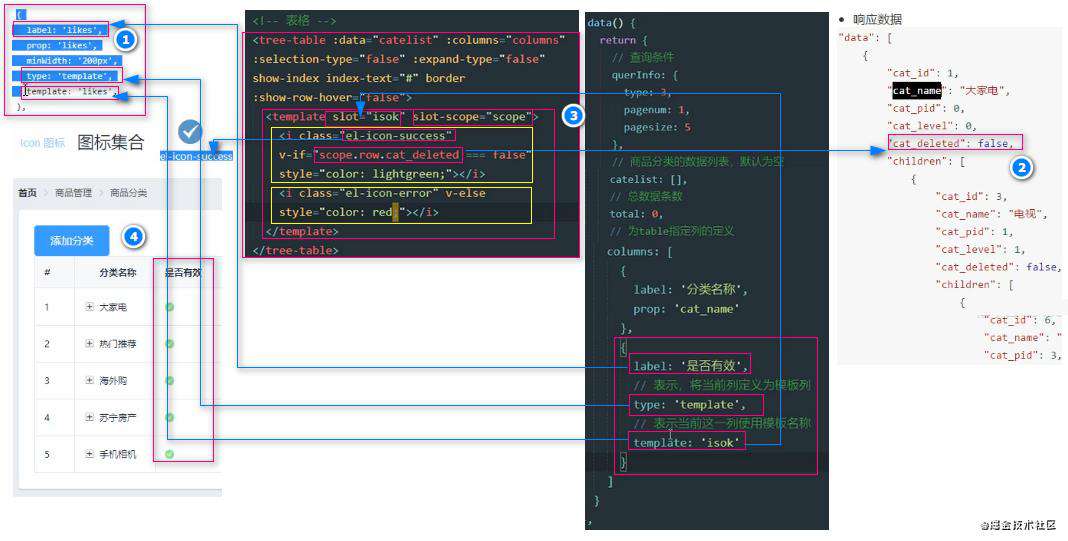Click the code line prop: 'likes'
This screenshot has width=1068, height=541.
pyautogui.click(x=63, y=45)
